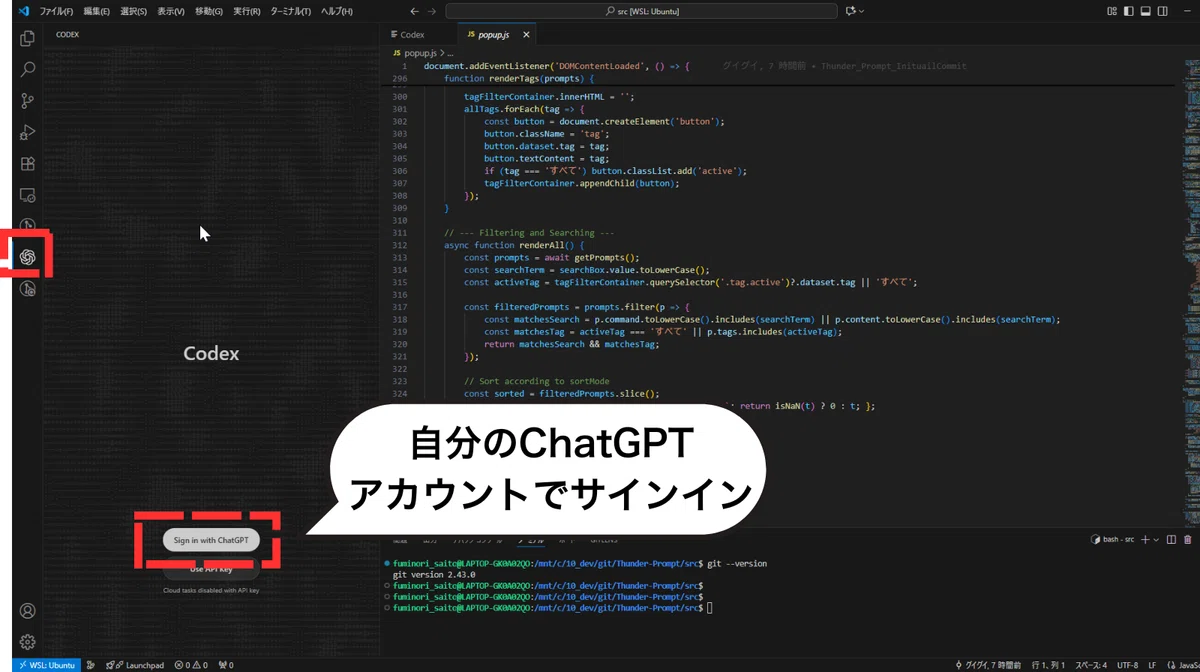This screenshot has height=672, width=1200.
Task: Click the WSL: Ubuntu remote indicator
Action: tap(47, 665)
